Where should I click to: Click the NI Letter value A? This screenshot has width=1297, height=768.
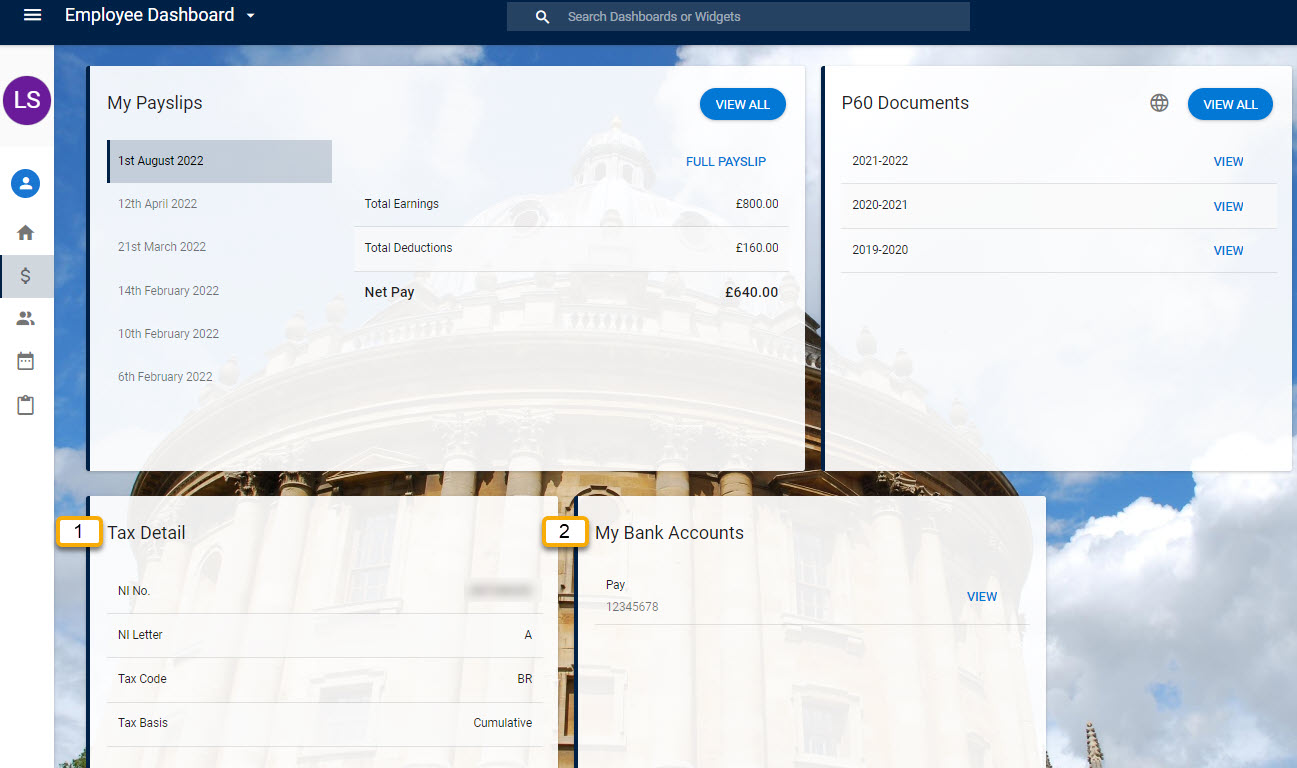pos(528,635)
